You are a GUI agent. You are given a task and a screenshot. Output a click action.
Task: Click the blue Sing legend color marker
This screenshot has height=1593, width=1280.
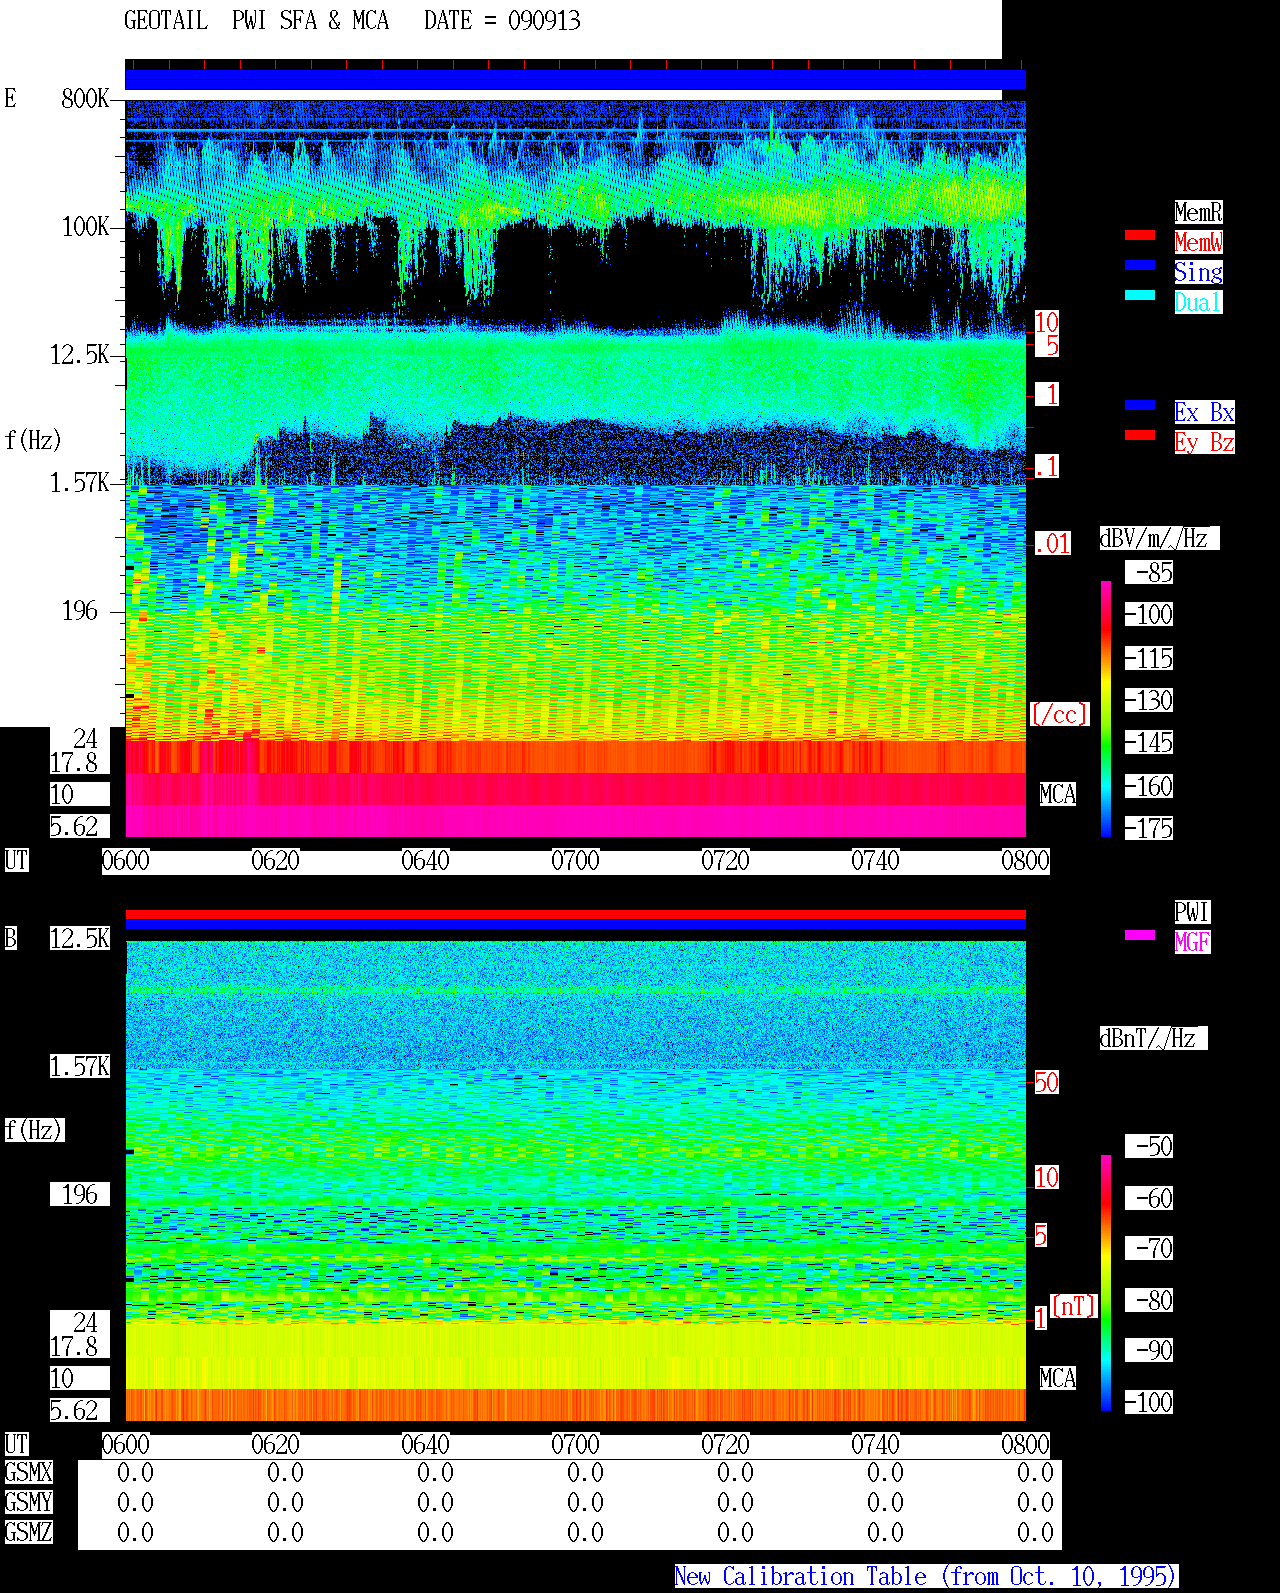(x=1140, y=265)
